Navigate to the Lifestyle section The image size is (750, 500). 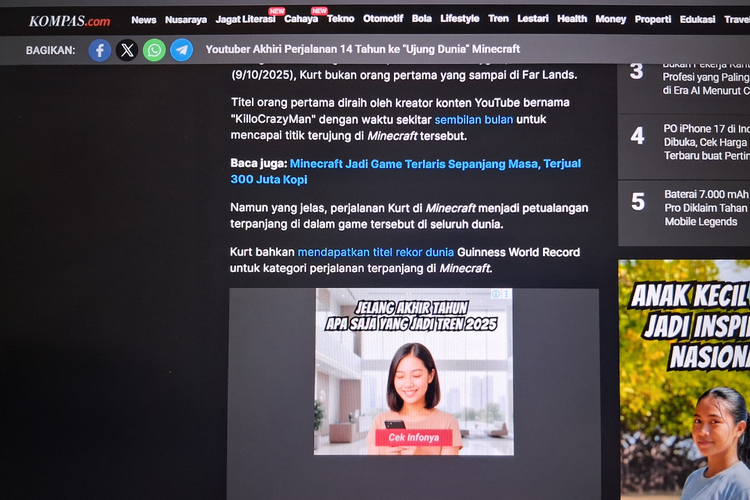[x=460, y=19]
